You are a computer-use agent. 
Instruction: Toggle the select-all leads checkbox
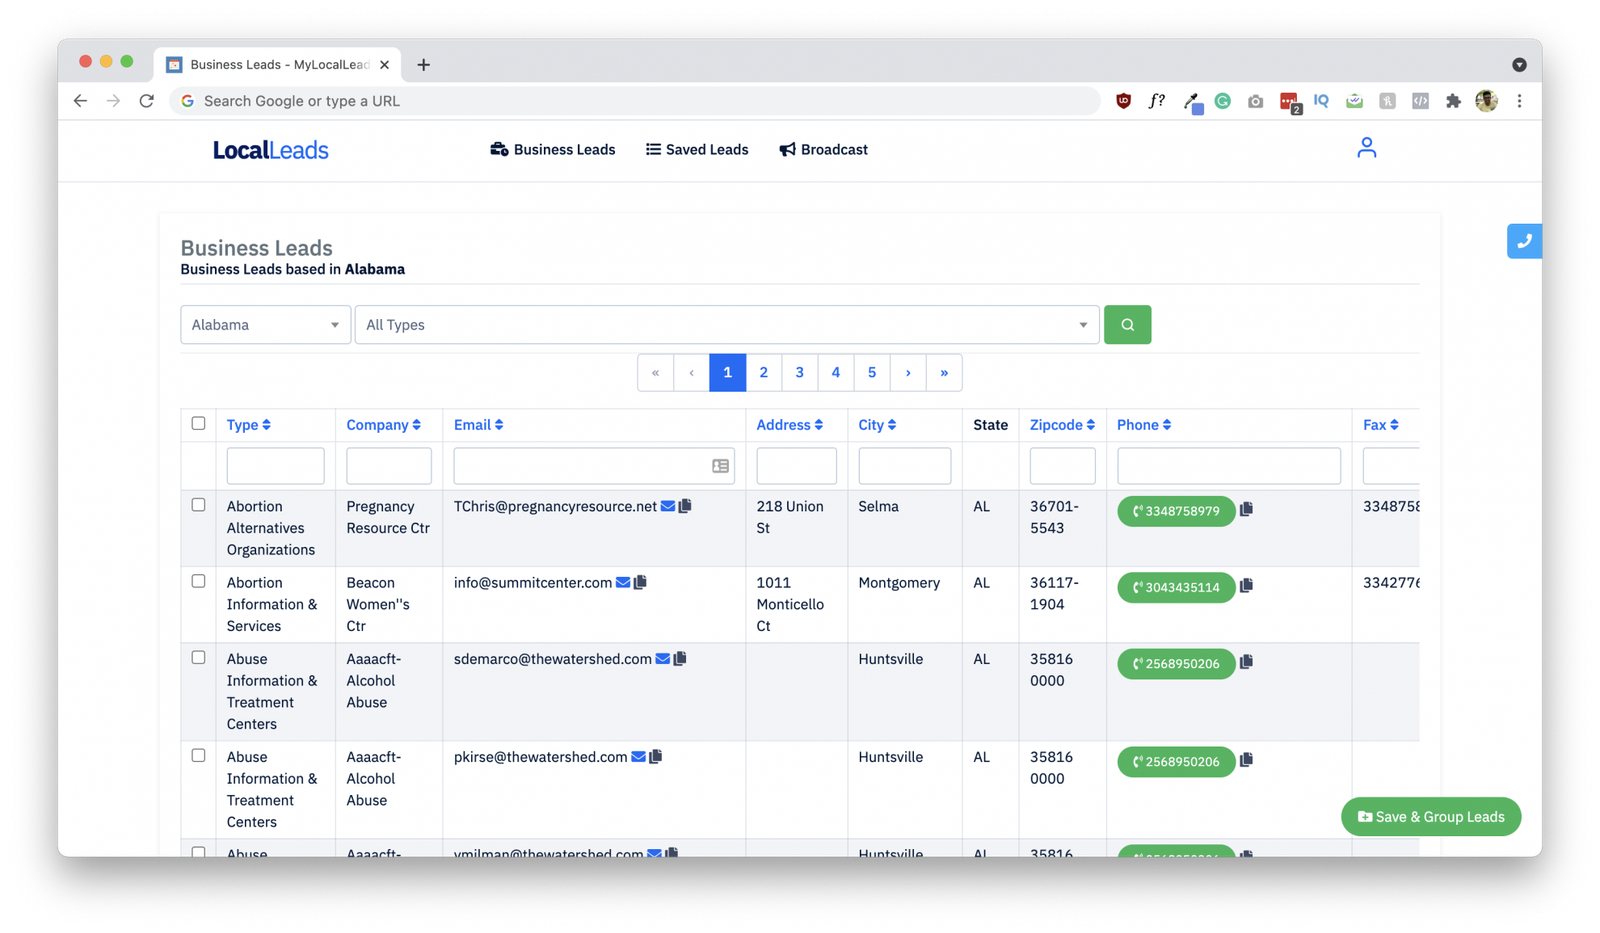pos(198,424)
